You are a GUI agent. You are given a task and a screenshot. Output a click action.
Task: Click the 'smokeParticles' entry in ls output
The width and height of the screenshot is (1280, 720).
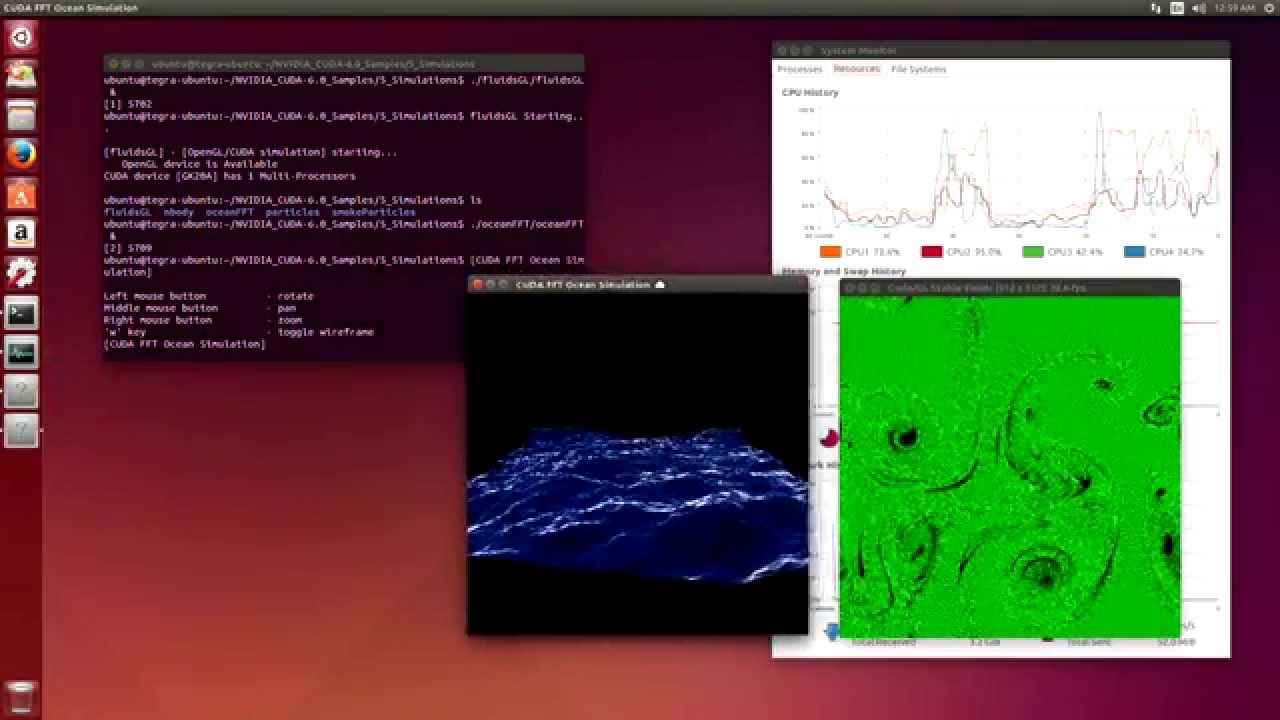(x=374, y=212)
